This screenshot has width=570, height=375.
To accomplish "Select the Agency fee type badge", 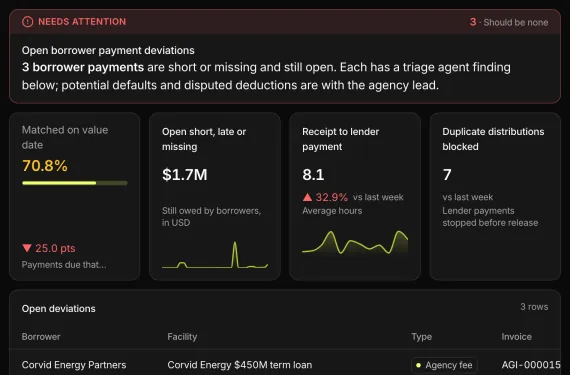I will click(444, 365).
